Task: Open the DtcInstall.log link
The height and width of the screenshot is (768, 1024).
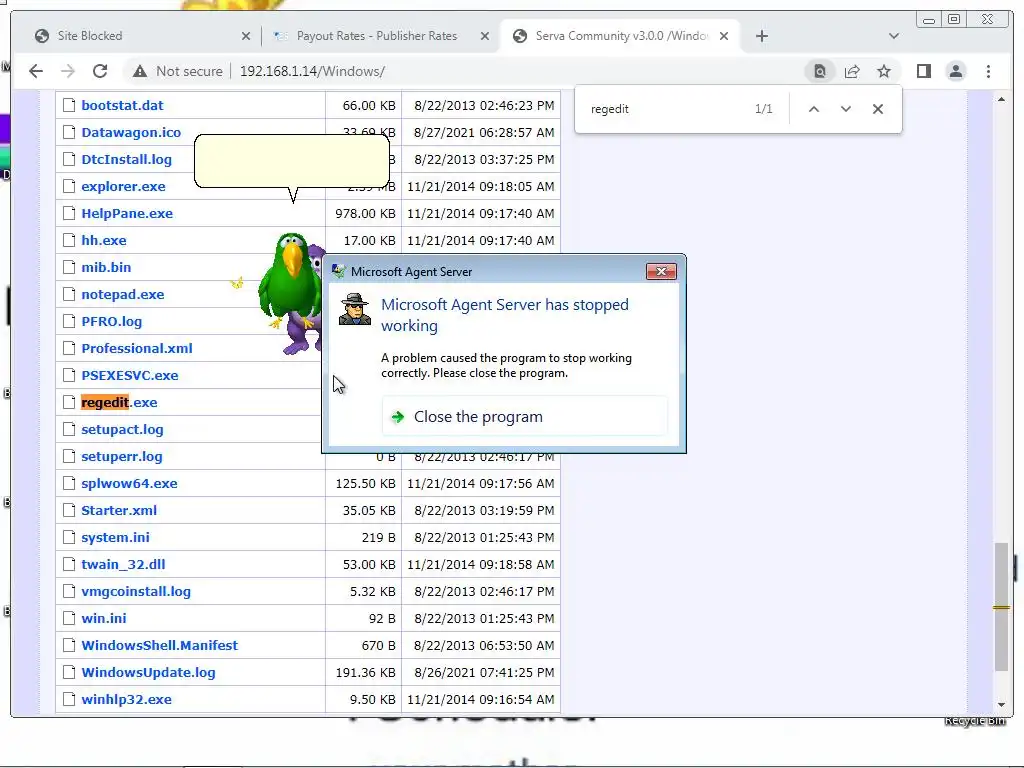Action: click(126, 159)
